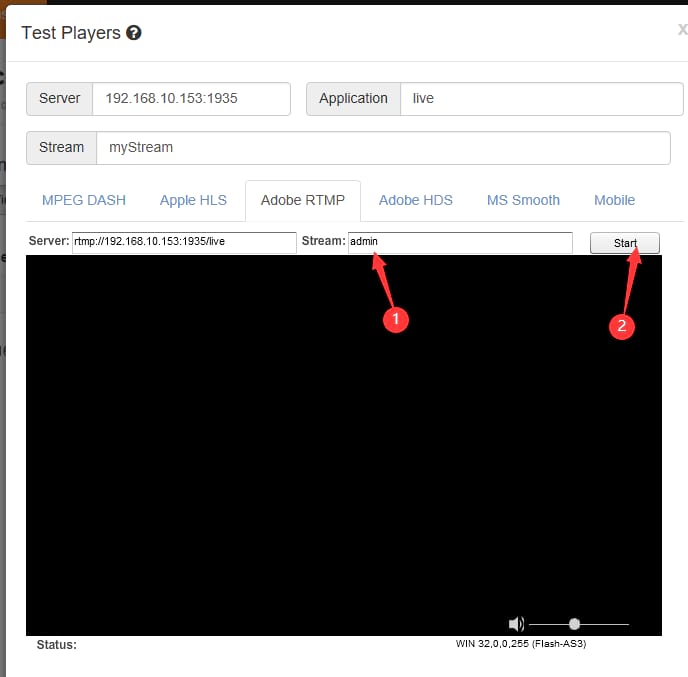Click the help icon beside Test Players
Screen dimensions: 688x677
(x=134, y=33)
